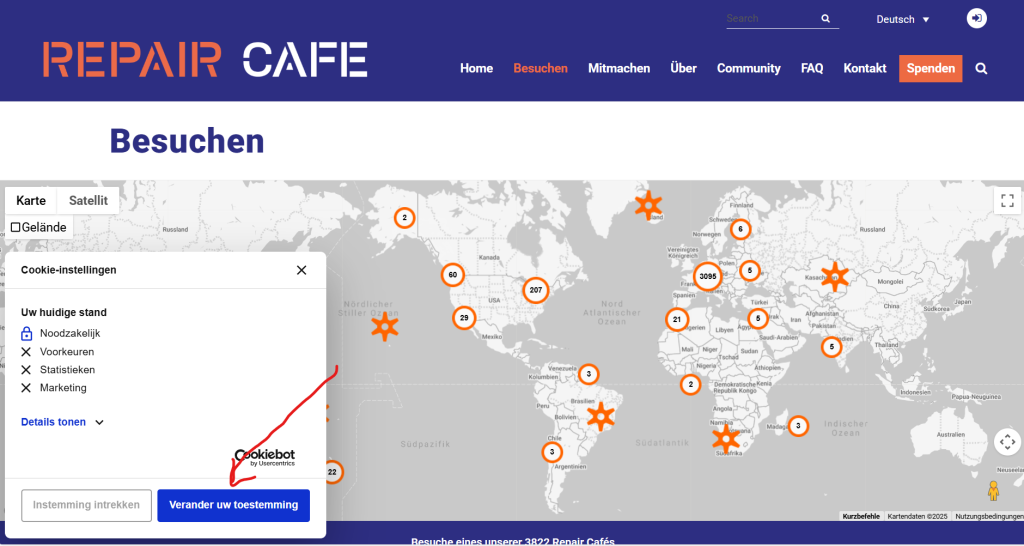
Task: Select the Karte map type
Action: 31,200
